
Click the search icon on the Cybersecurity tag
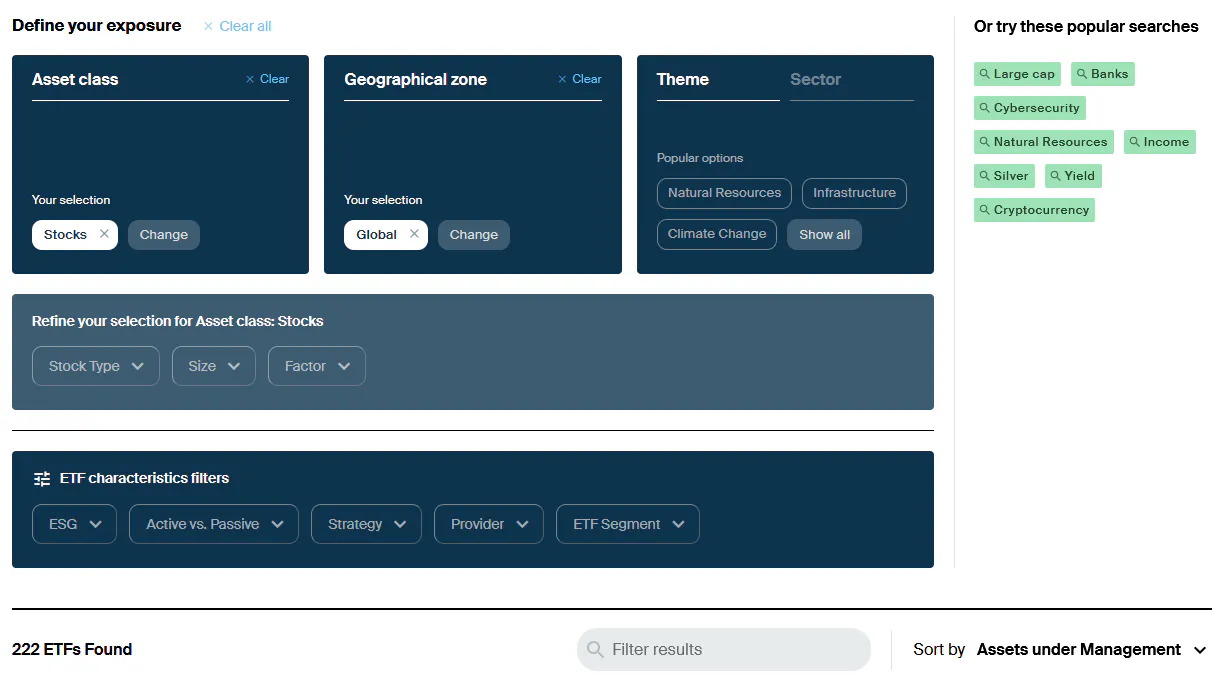tap(984, 108)
